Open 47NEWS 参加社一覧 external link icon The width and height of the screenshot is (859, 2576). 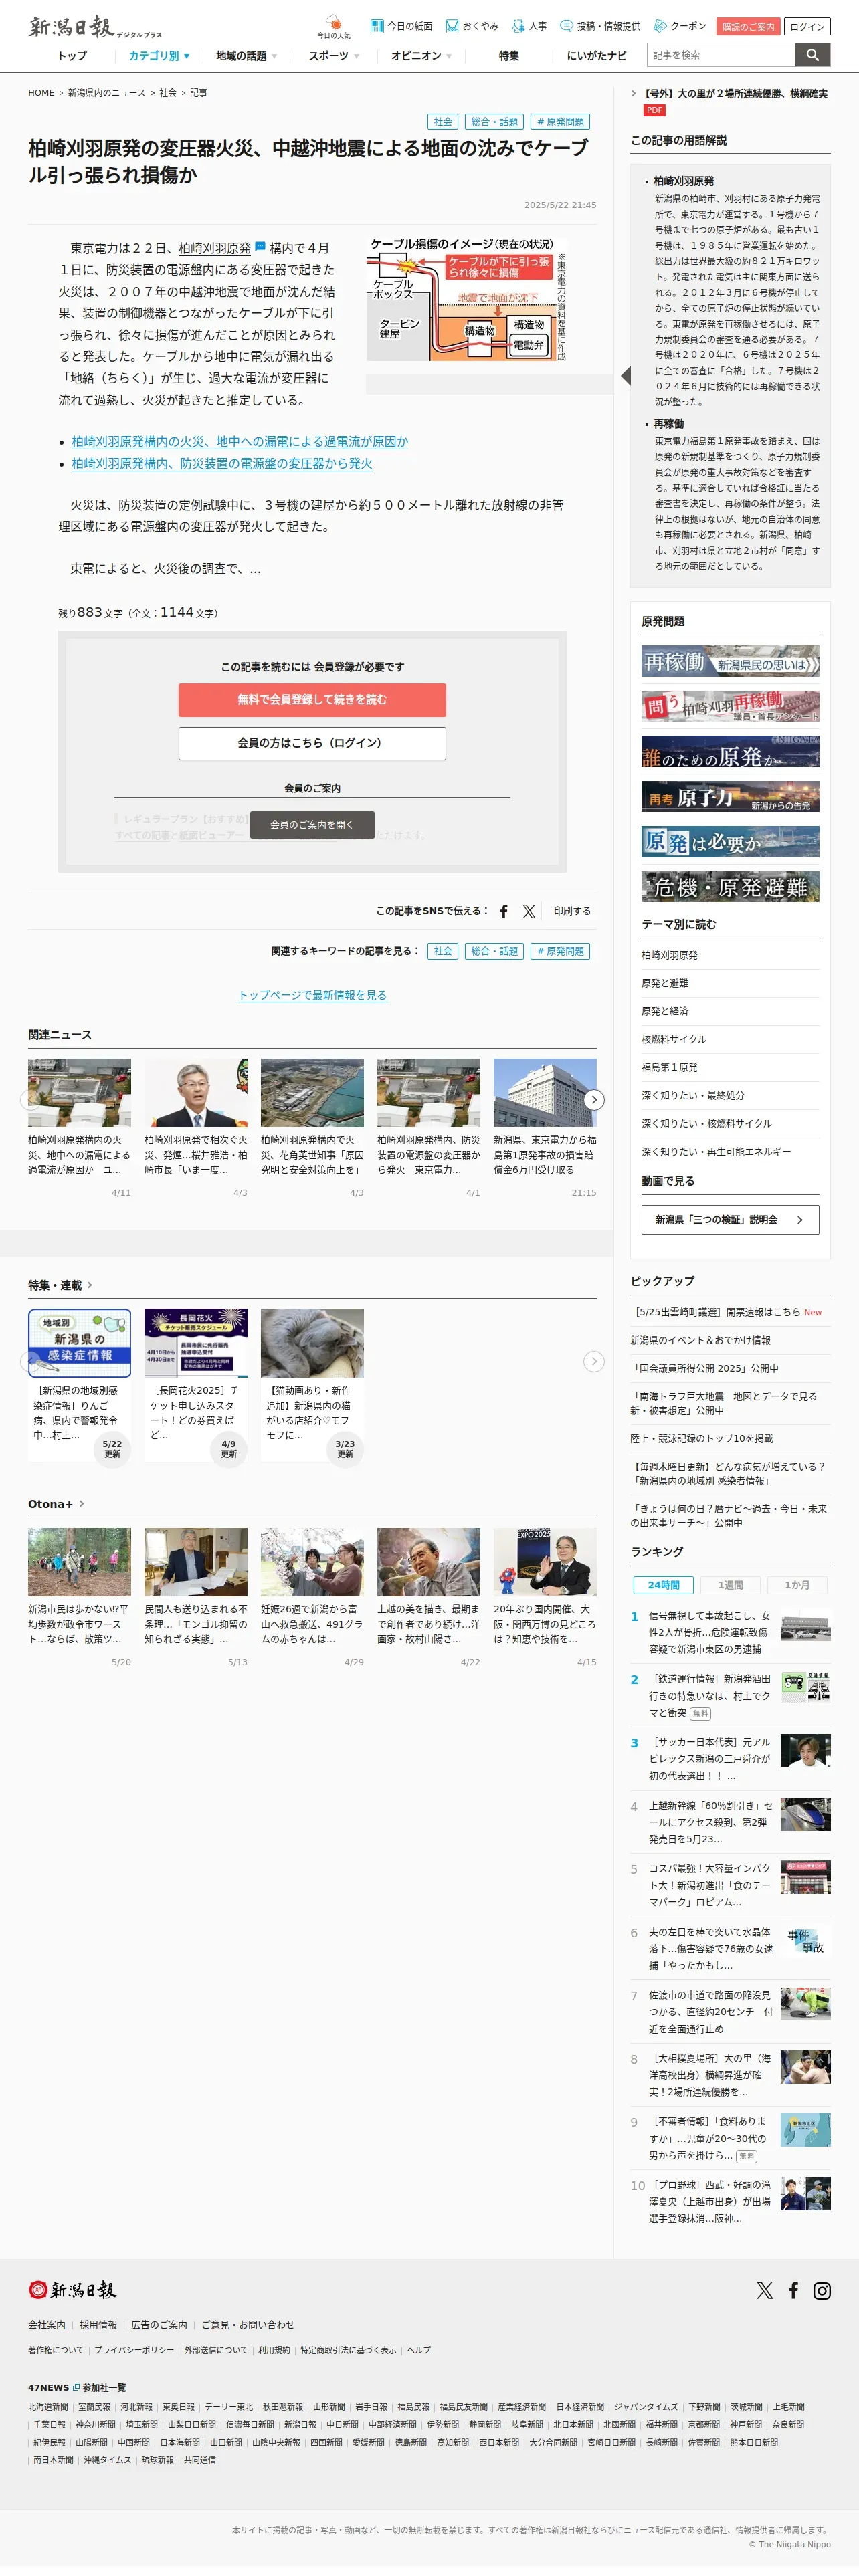76,2388
